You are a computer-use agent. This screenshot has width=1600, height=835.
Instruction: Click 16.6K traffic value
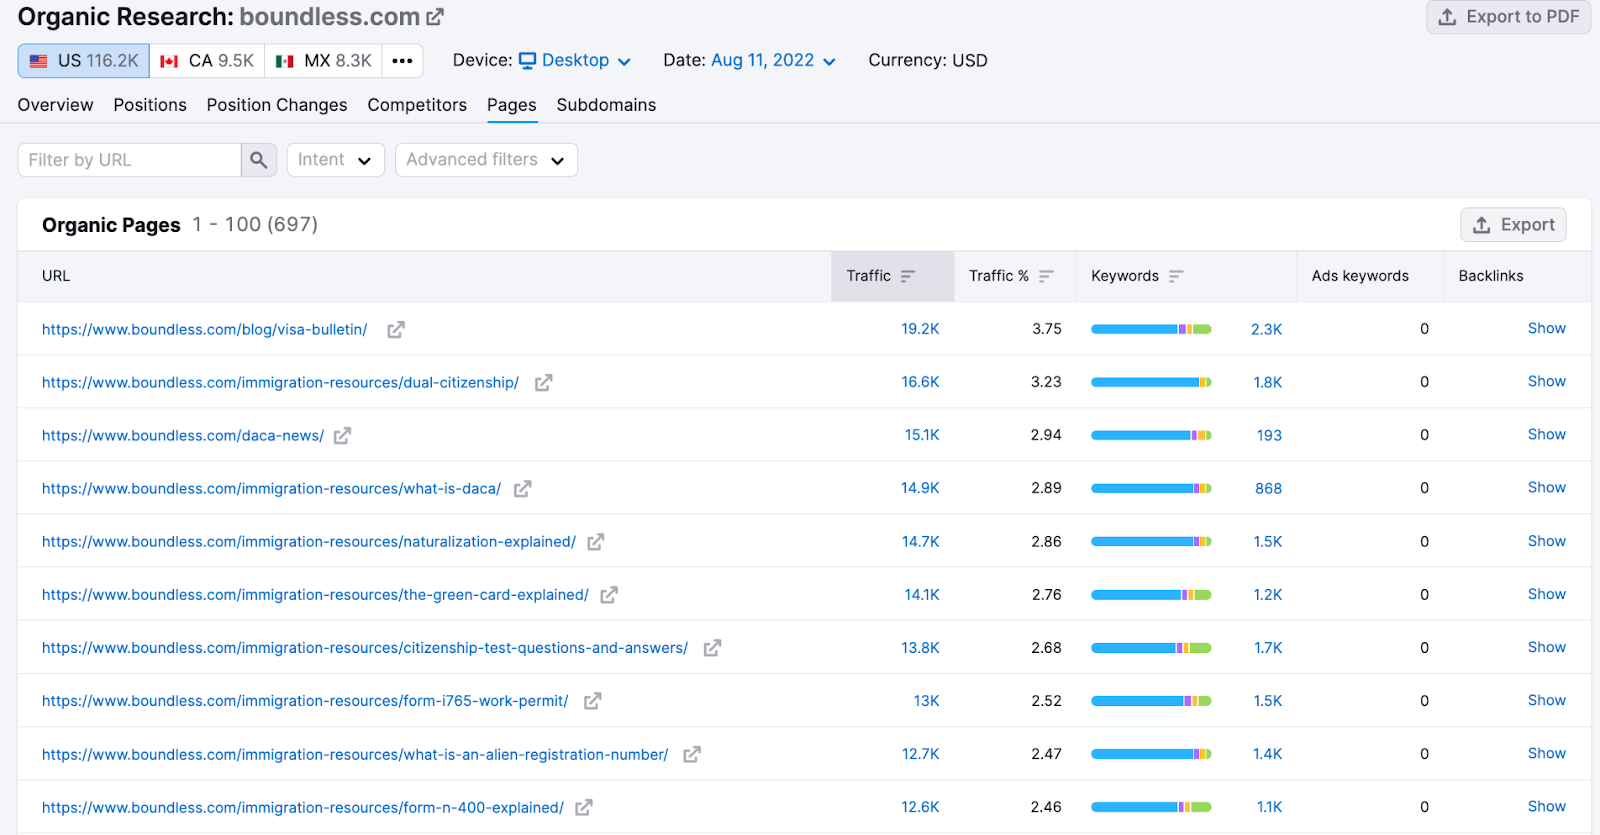(920, 382)
